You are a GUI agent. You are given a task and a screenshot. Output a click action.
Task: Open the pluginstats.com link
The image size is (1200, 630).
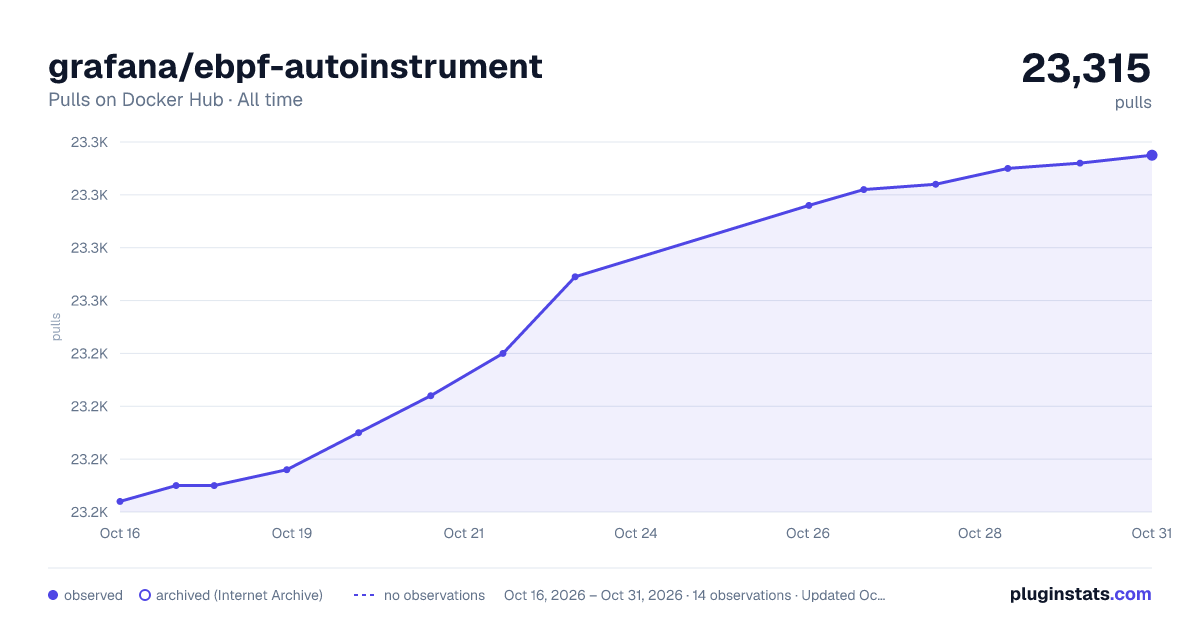point(1080,594)
